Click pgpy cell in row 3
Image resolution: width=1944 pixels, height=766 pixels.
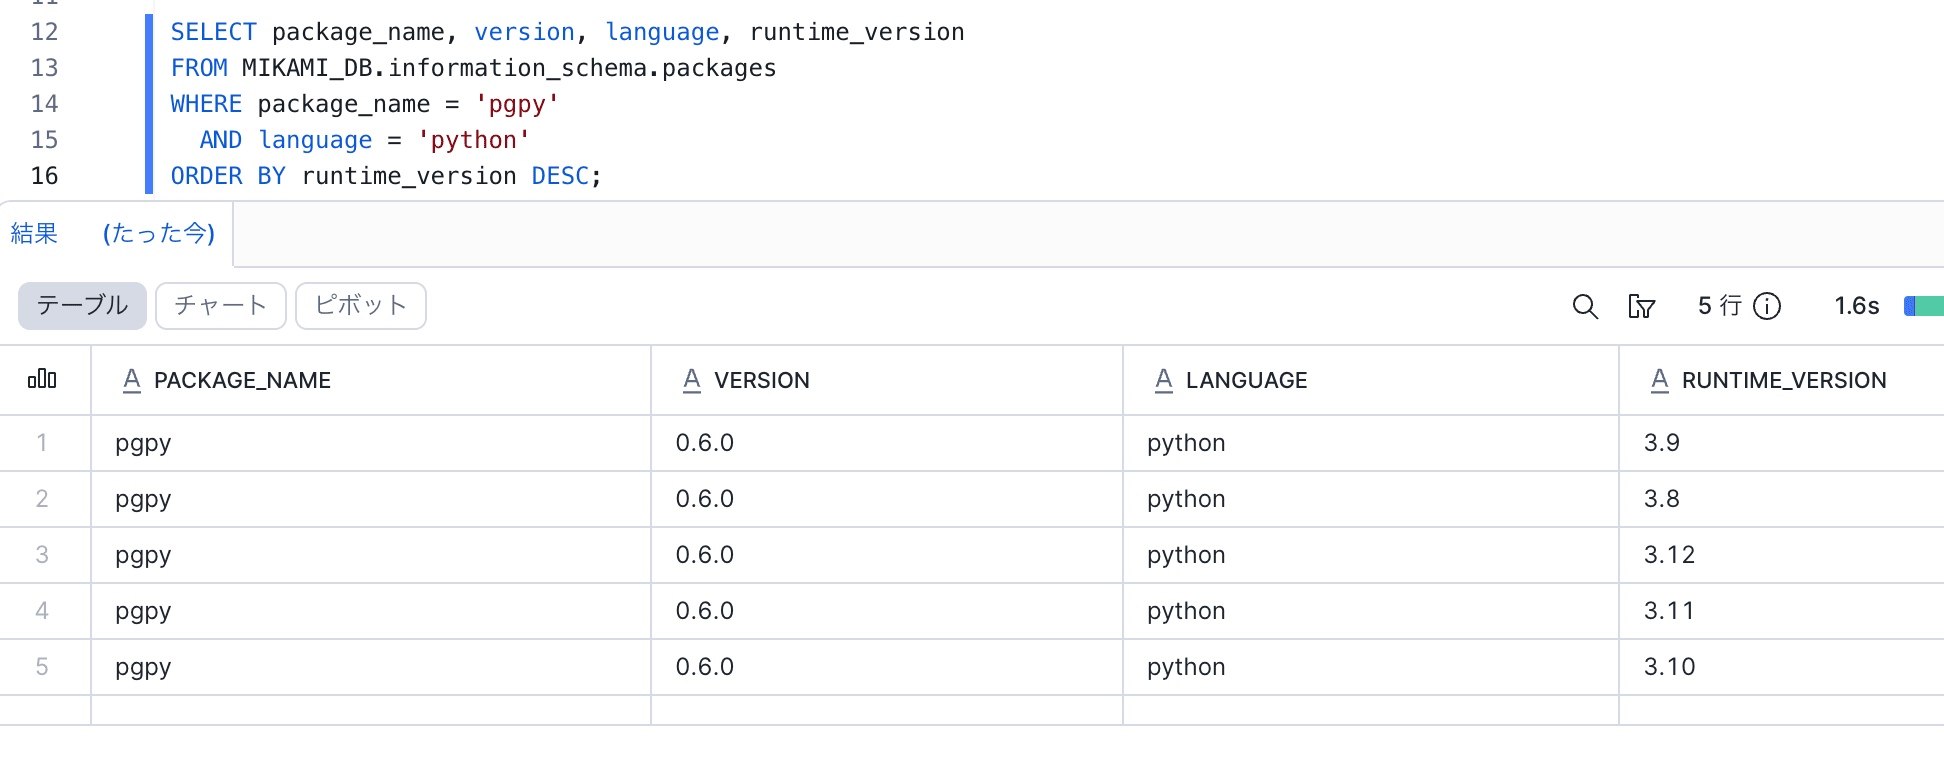point(371,555)
